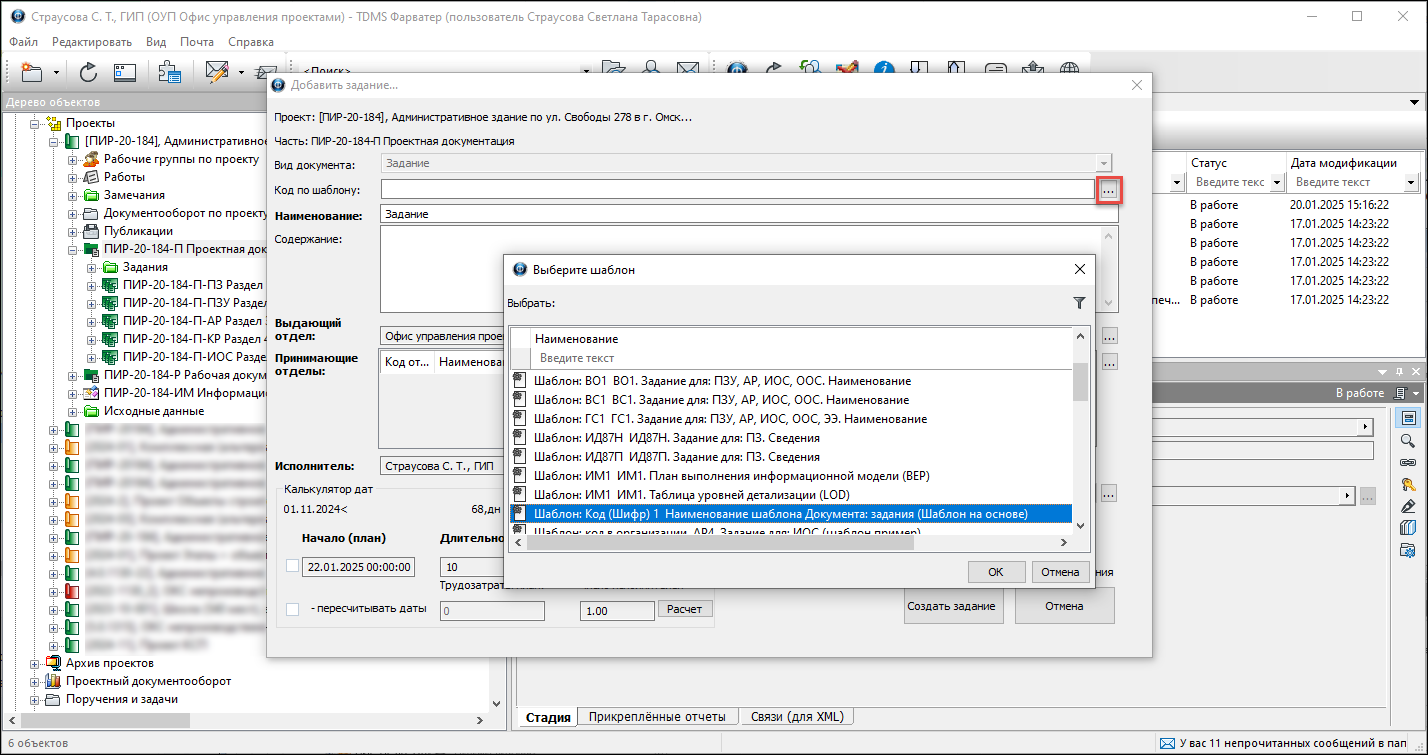This screenshot has height=755, width=1428.
Task: Click the keys icon in right sidebar
Action: [1408, 484]
